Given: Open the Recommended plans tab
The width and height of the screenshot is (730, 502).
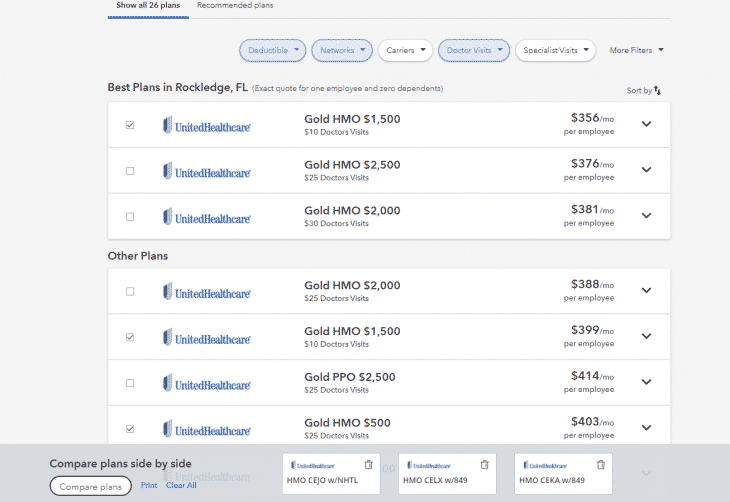Looking at the screenshot, I should tap(235, 6).
